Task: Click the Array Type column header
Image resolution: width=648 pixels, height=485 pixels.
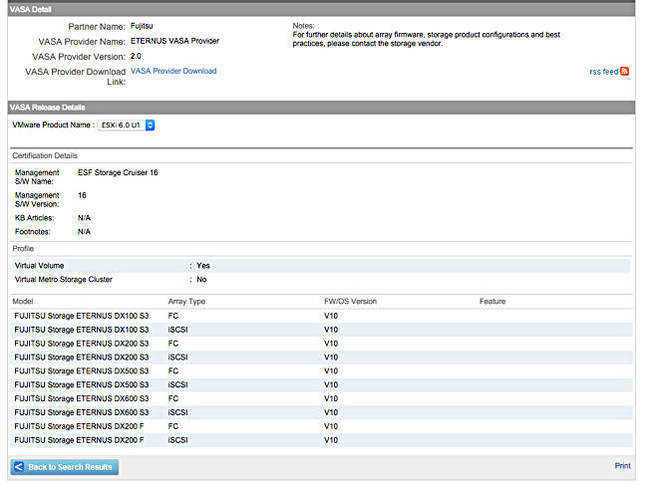Action: pyautogui.click(x=186, y=301)
